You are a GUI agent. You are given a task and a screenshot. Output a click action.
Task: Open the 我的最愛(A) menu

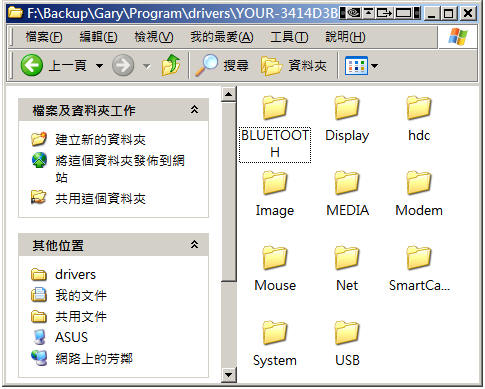pyautogui.click(x=222, y=37)
